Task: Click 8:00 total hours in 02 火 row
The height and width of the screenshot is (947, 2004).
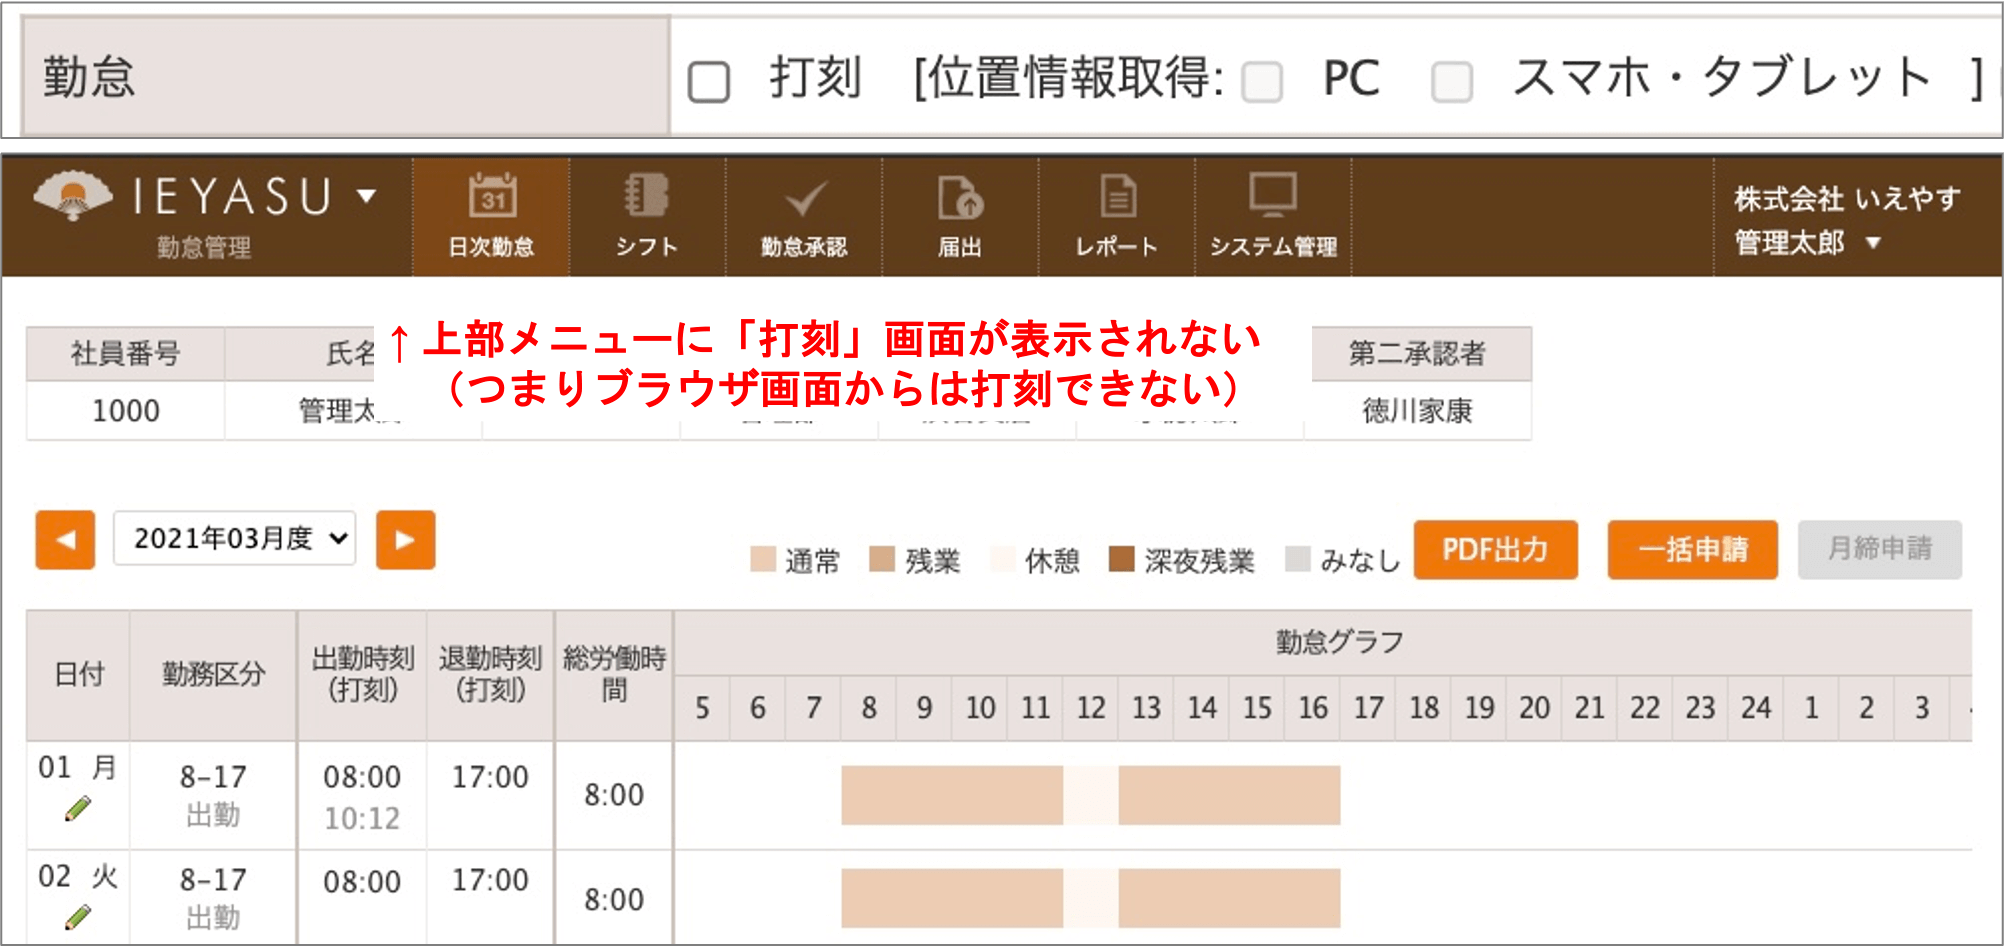Action: [x=614, y=900]
